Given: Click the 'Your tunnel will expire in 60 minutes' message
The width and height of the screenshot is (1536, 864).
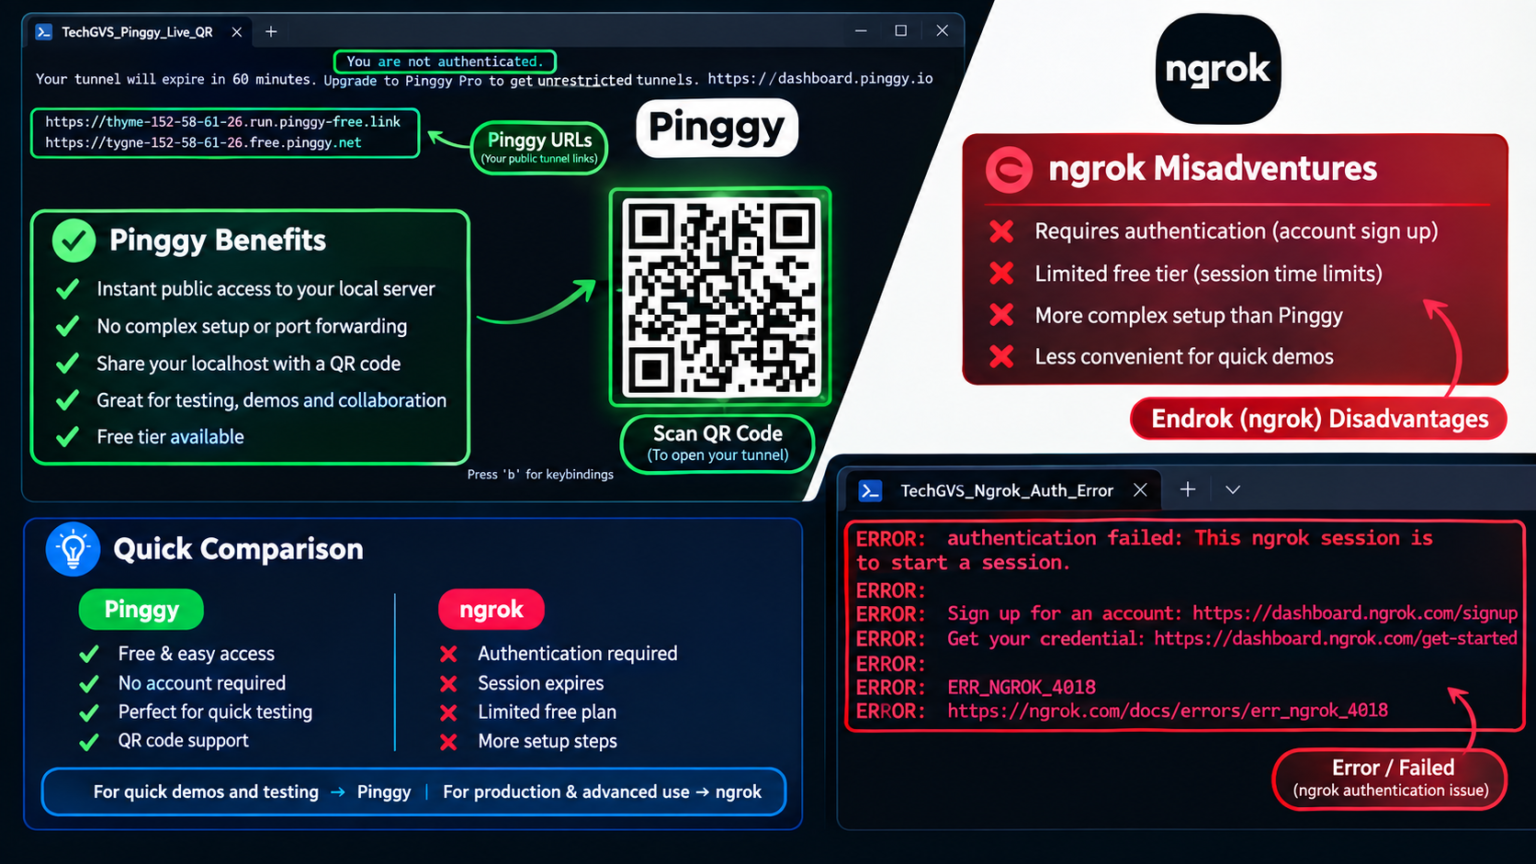Looking at the screenshot, I should (174, 79).
